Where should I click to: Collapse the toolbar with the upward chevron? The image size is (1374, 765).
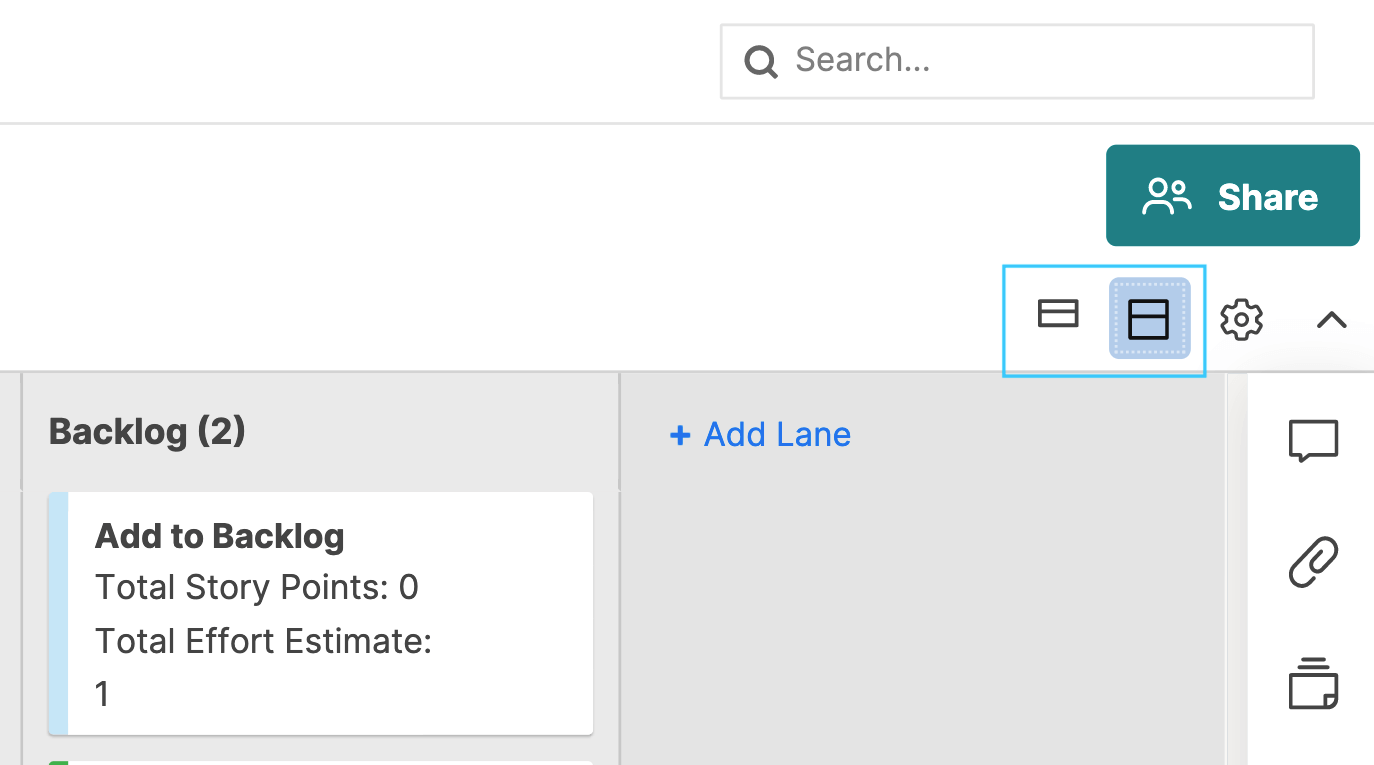1331,319
